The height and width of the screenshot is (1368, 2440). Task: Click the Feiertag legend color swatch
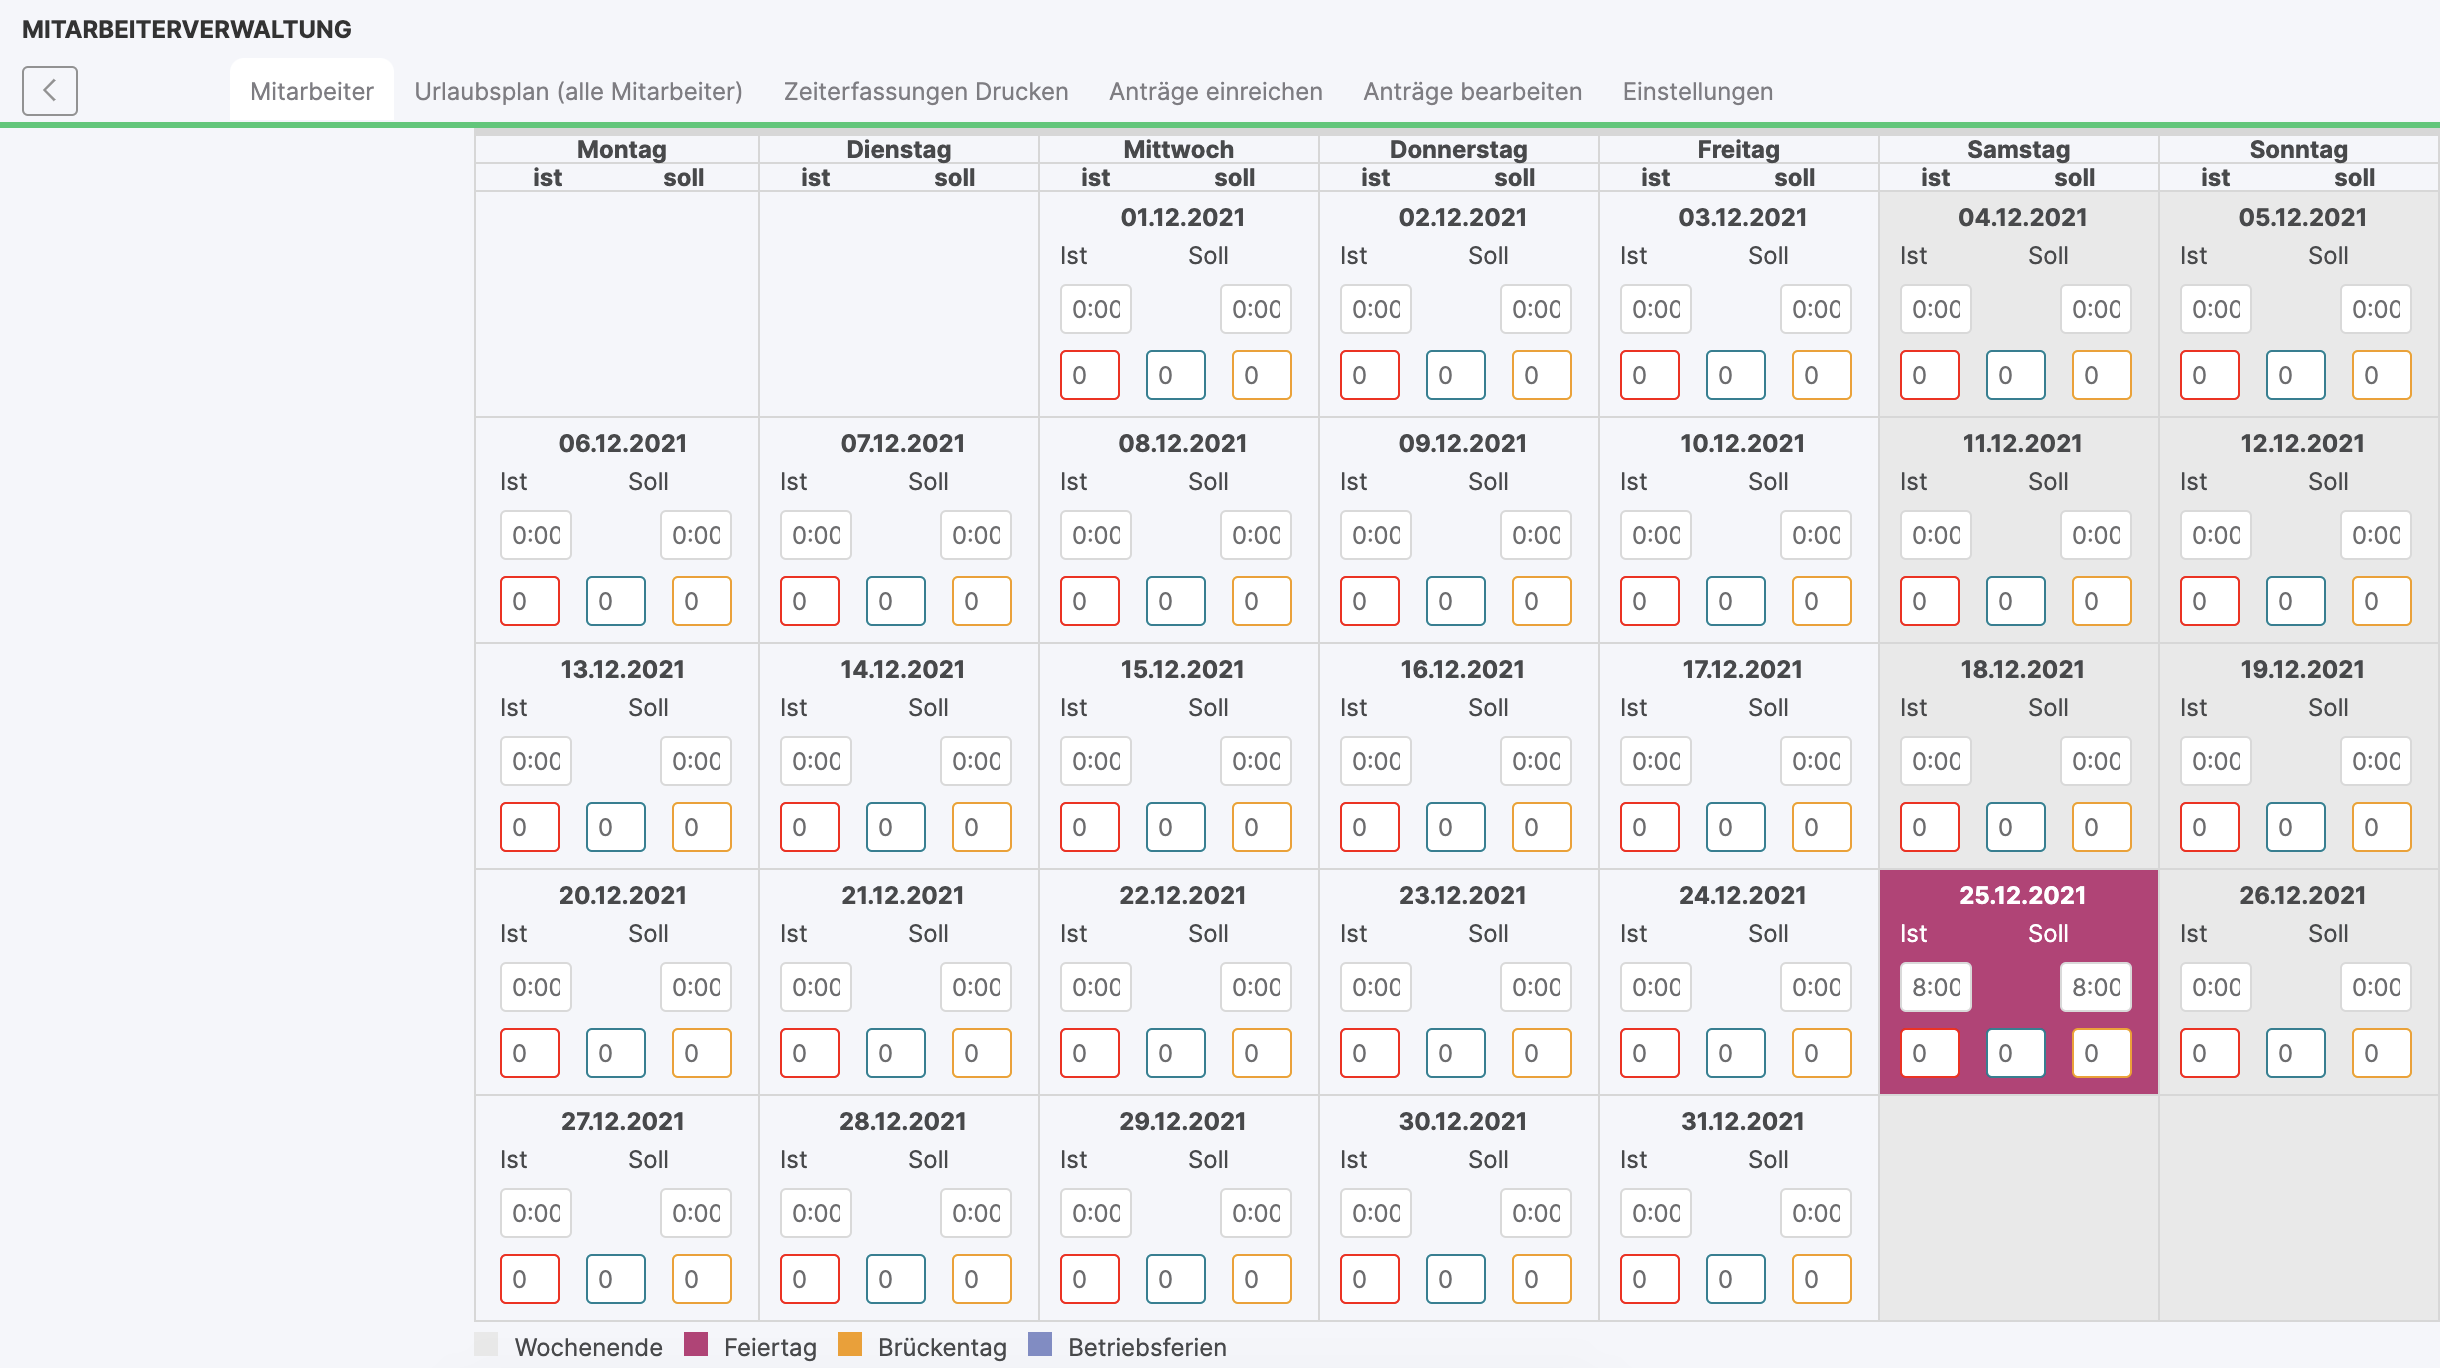[696, 1344]
